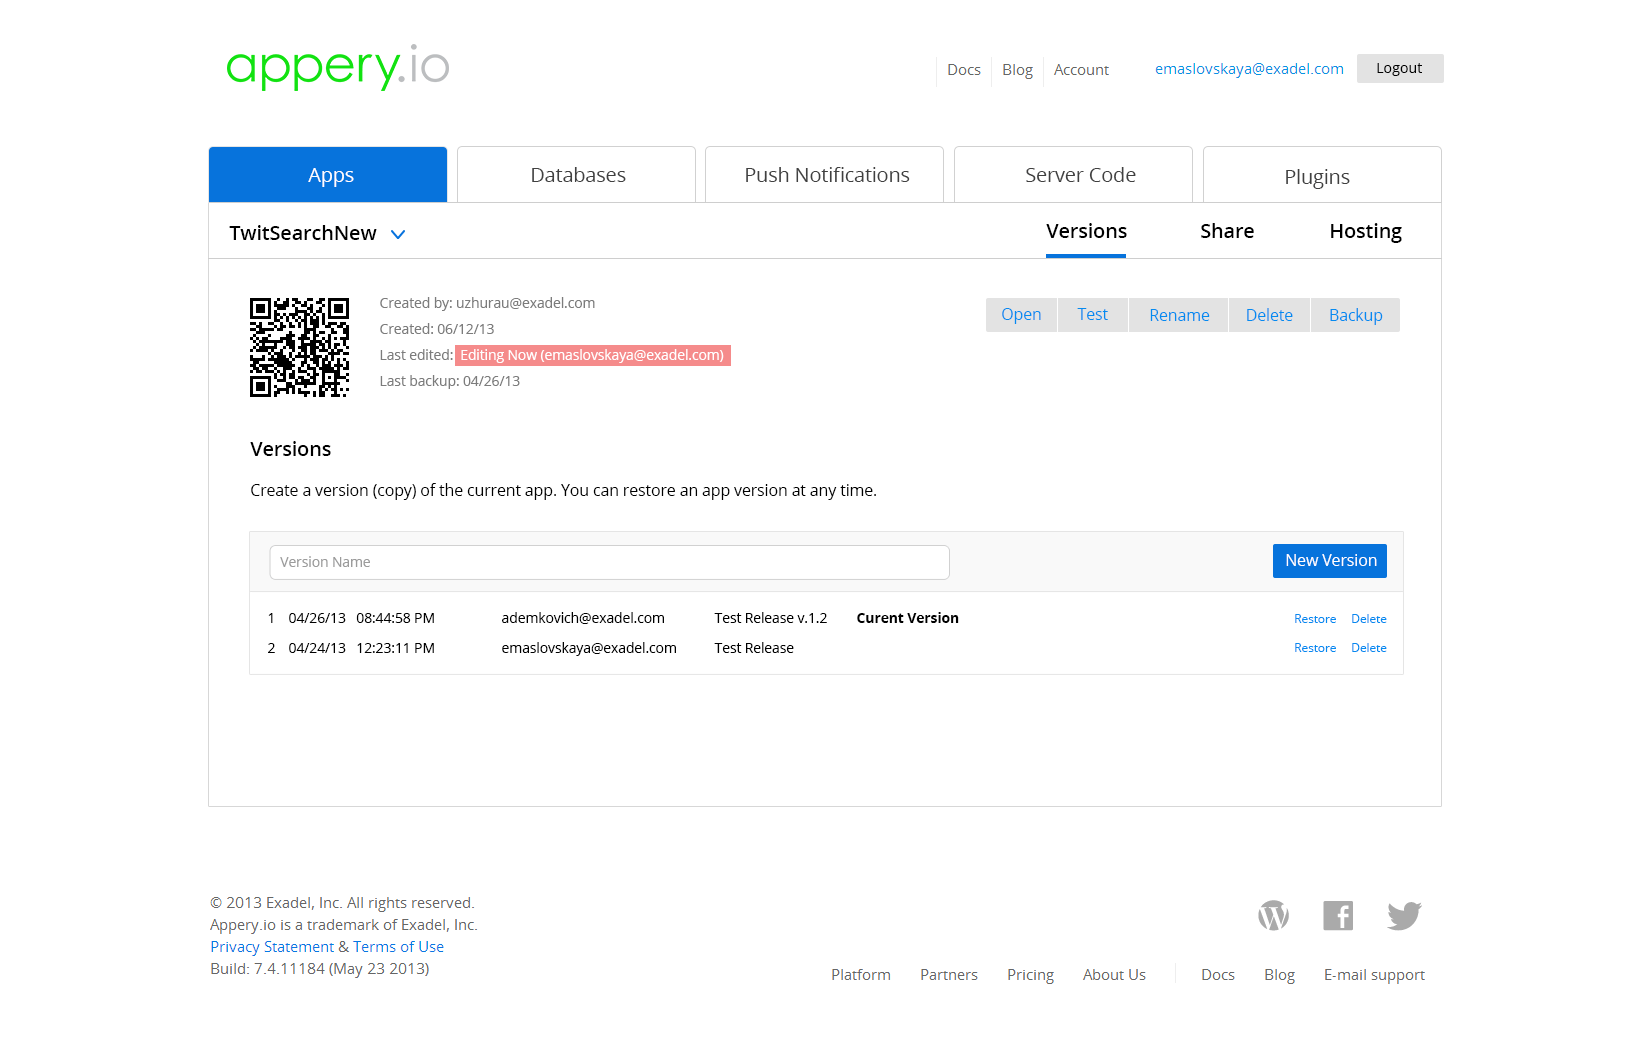The image size is (1648, 1045).
Task: Open the Privacy Statement link
Action: 272,947
